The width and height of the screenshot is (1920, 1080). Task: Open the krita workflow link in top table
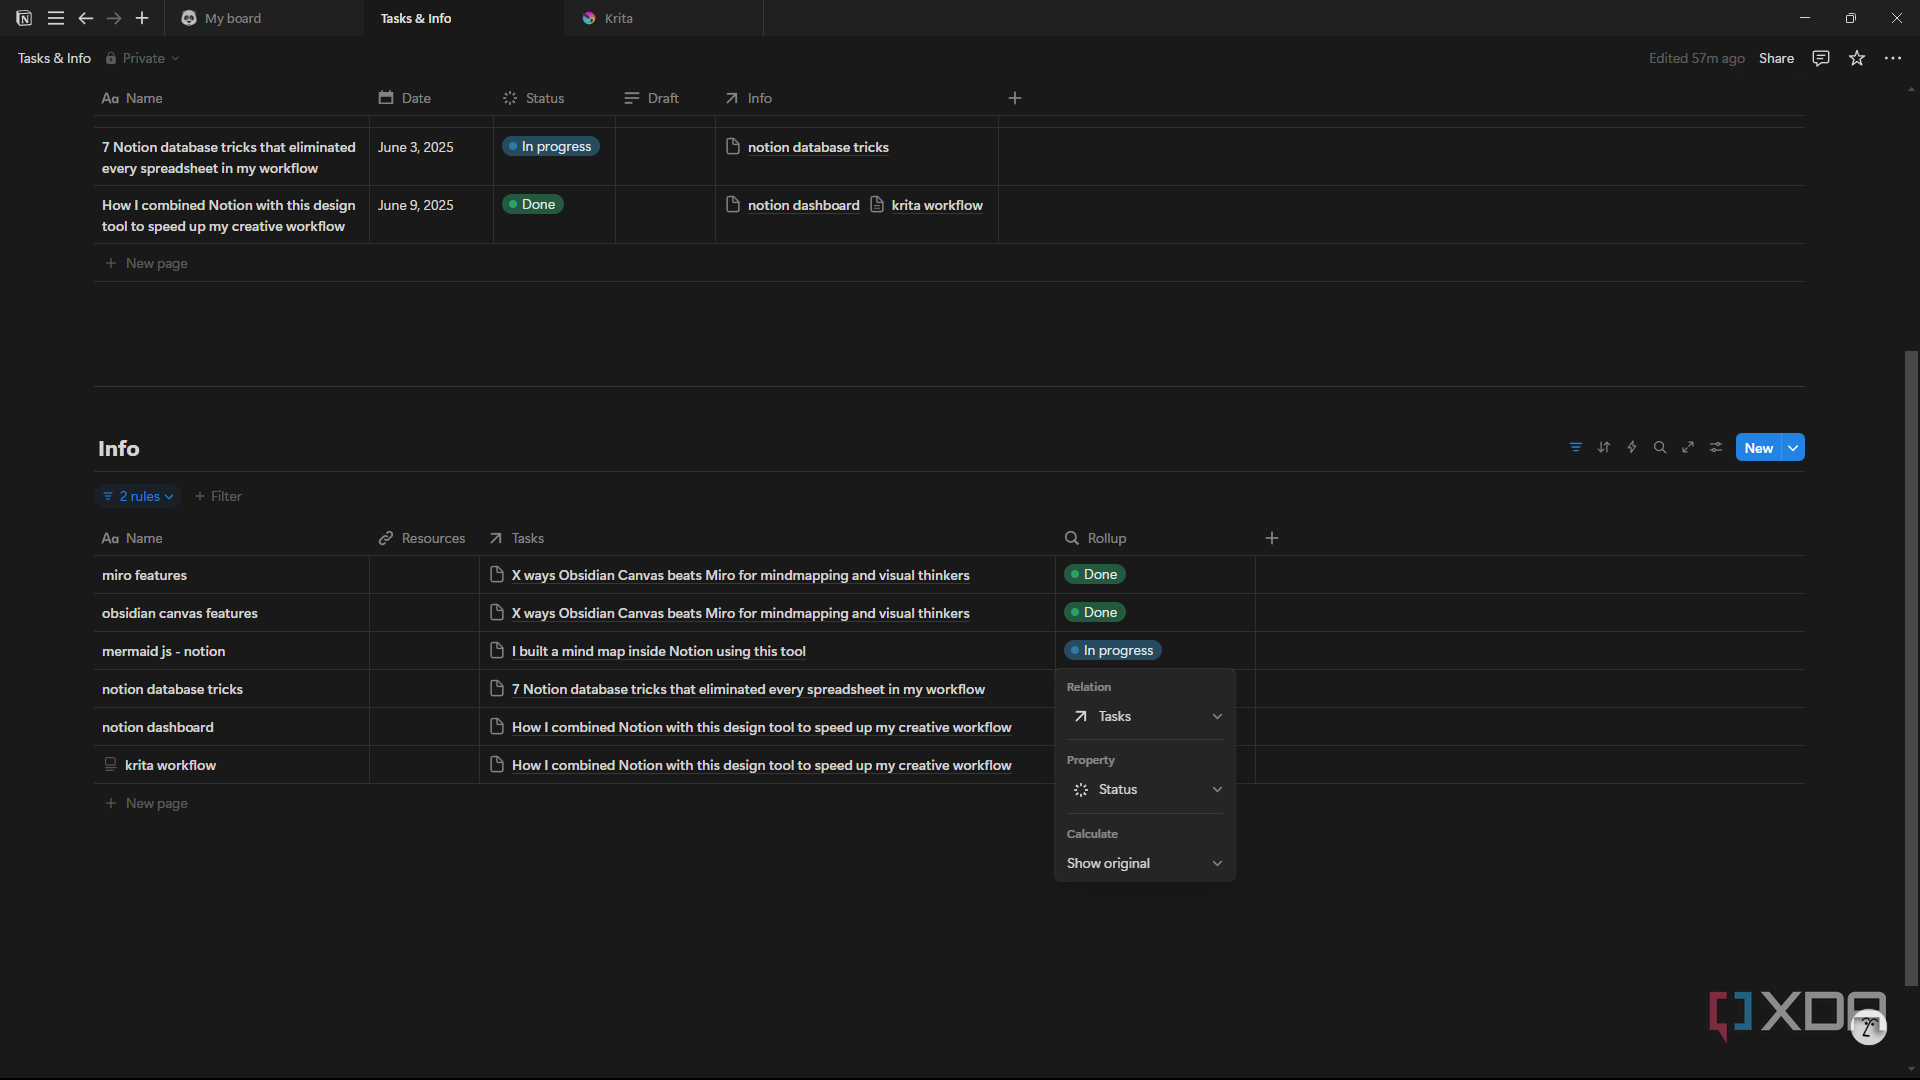(927, 205)
